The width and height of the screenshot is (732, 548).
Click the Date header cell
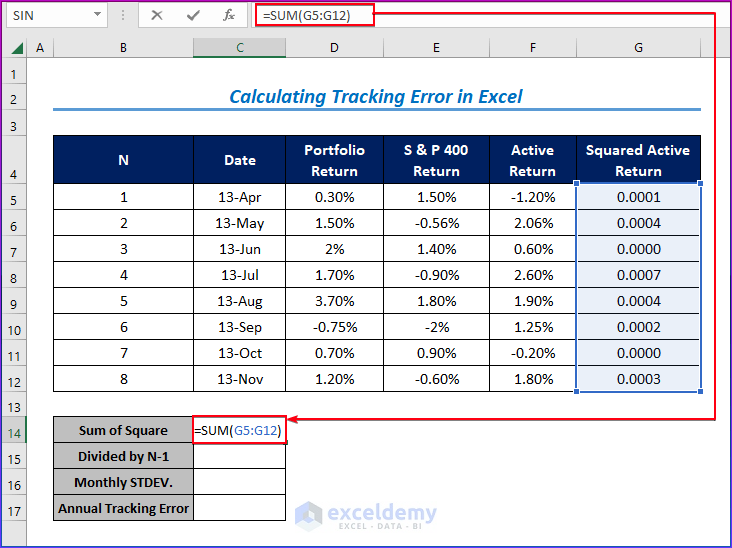pos(239,160)
